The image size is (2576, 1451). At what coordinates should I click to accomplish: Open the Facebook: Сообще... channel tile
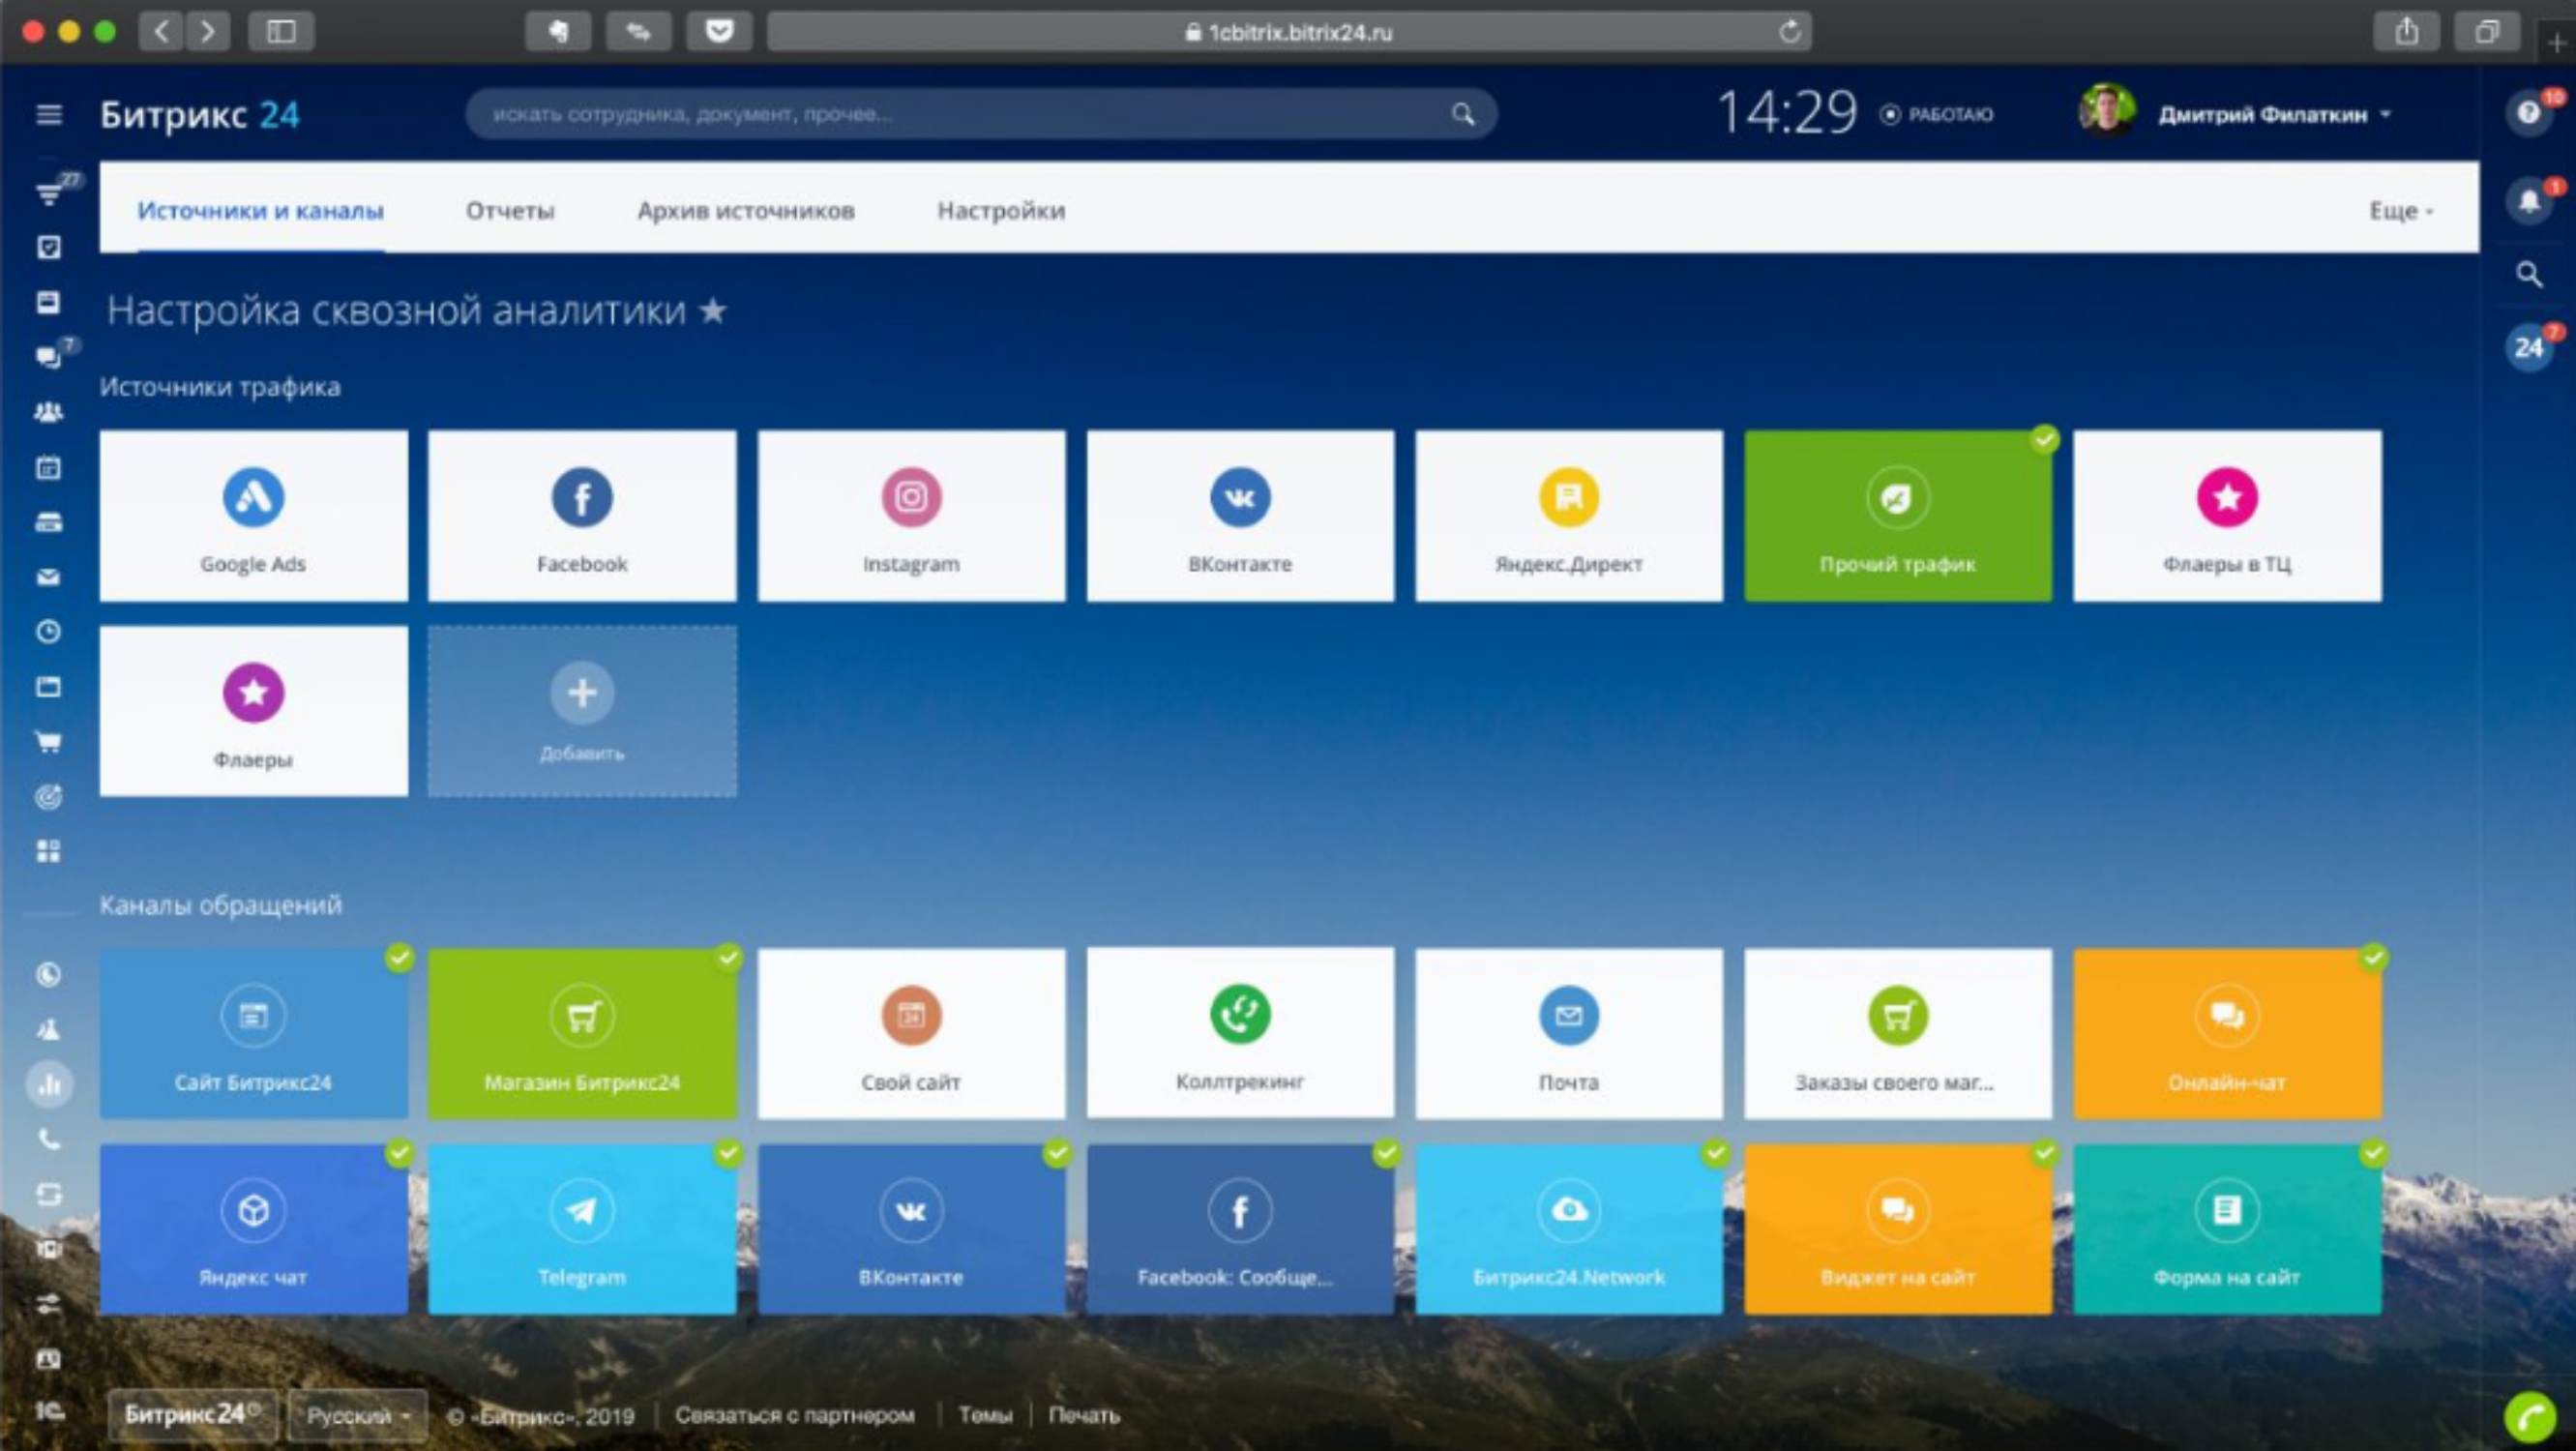(x=1240, y=1229)
